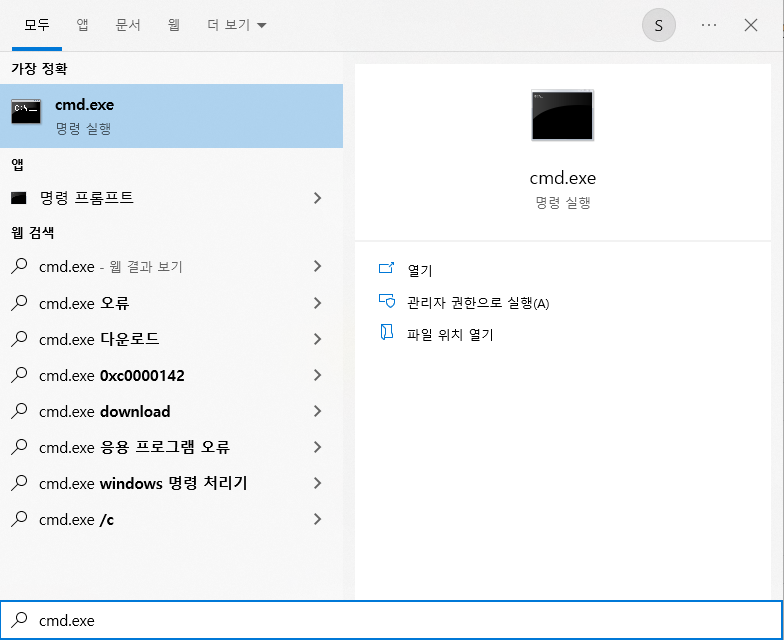This screenshot has height=640, width=784.
Task: Click the admin shield icon
Action: (386, 301)
